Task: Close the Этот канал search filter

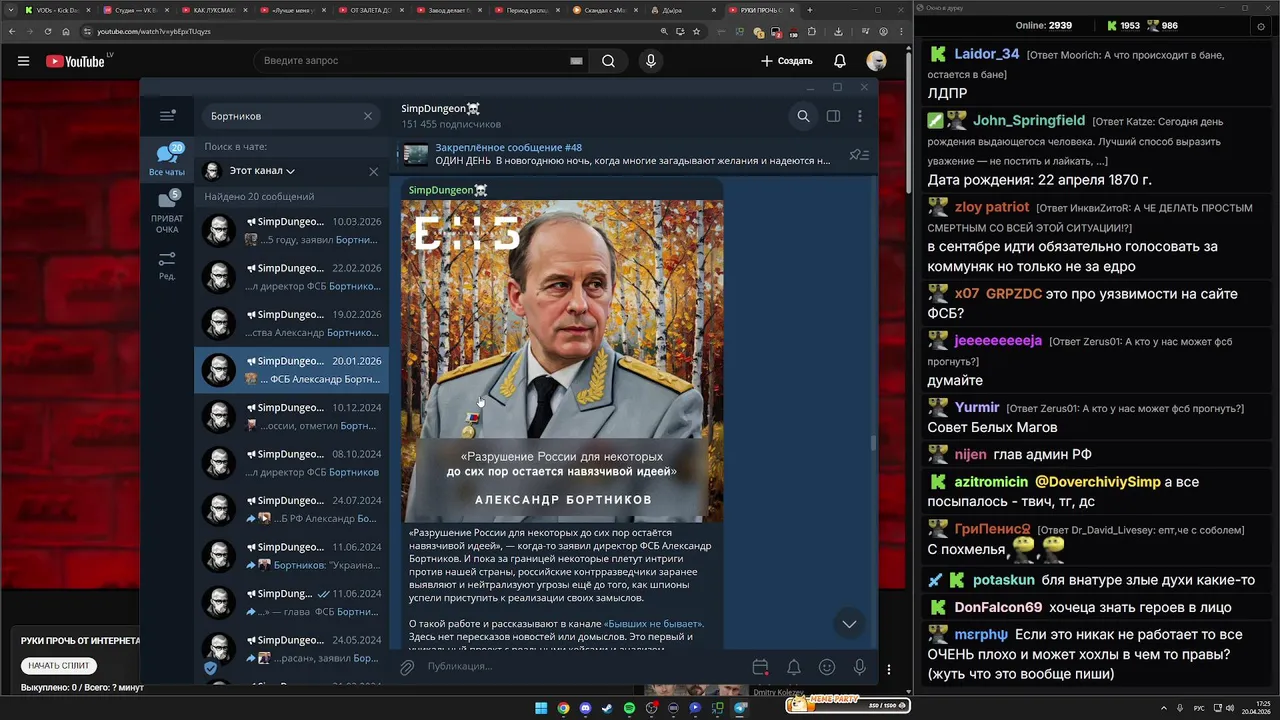Action: pos(373,171)
